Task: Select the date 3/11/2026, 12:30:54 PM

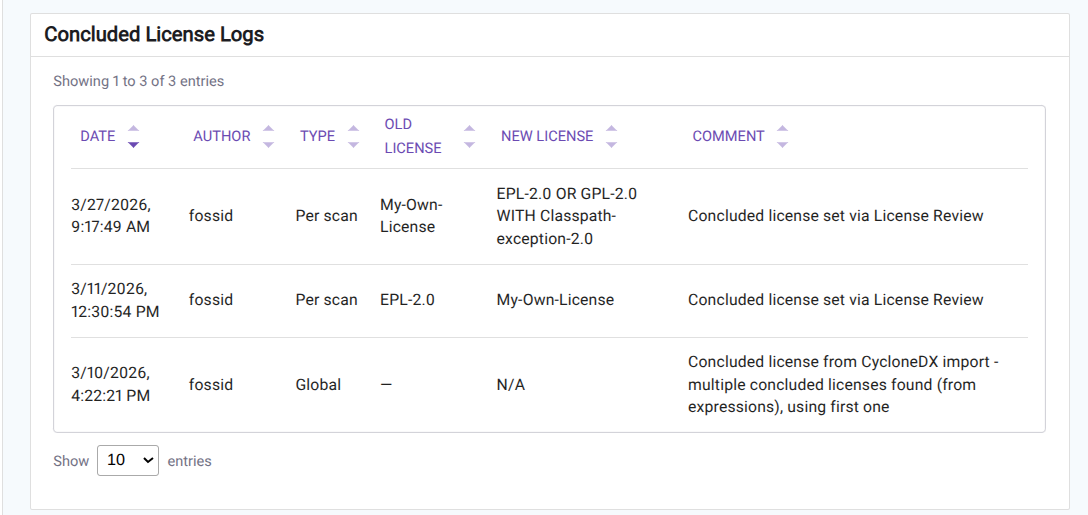Action: (x=115, y=300)
